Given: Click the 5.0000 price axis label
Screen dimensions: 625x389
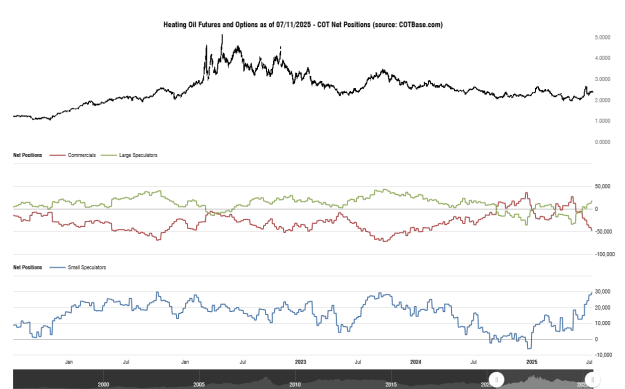Looking at the screenshot, I should point(602,37).
